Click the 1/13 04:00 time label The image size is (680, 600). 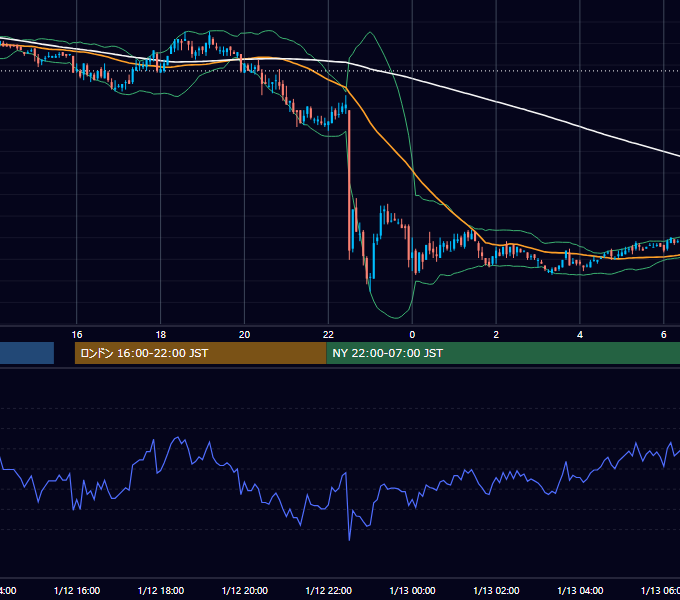coord(580,590)
